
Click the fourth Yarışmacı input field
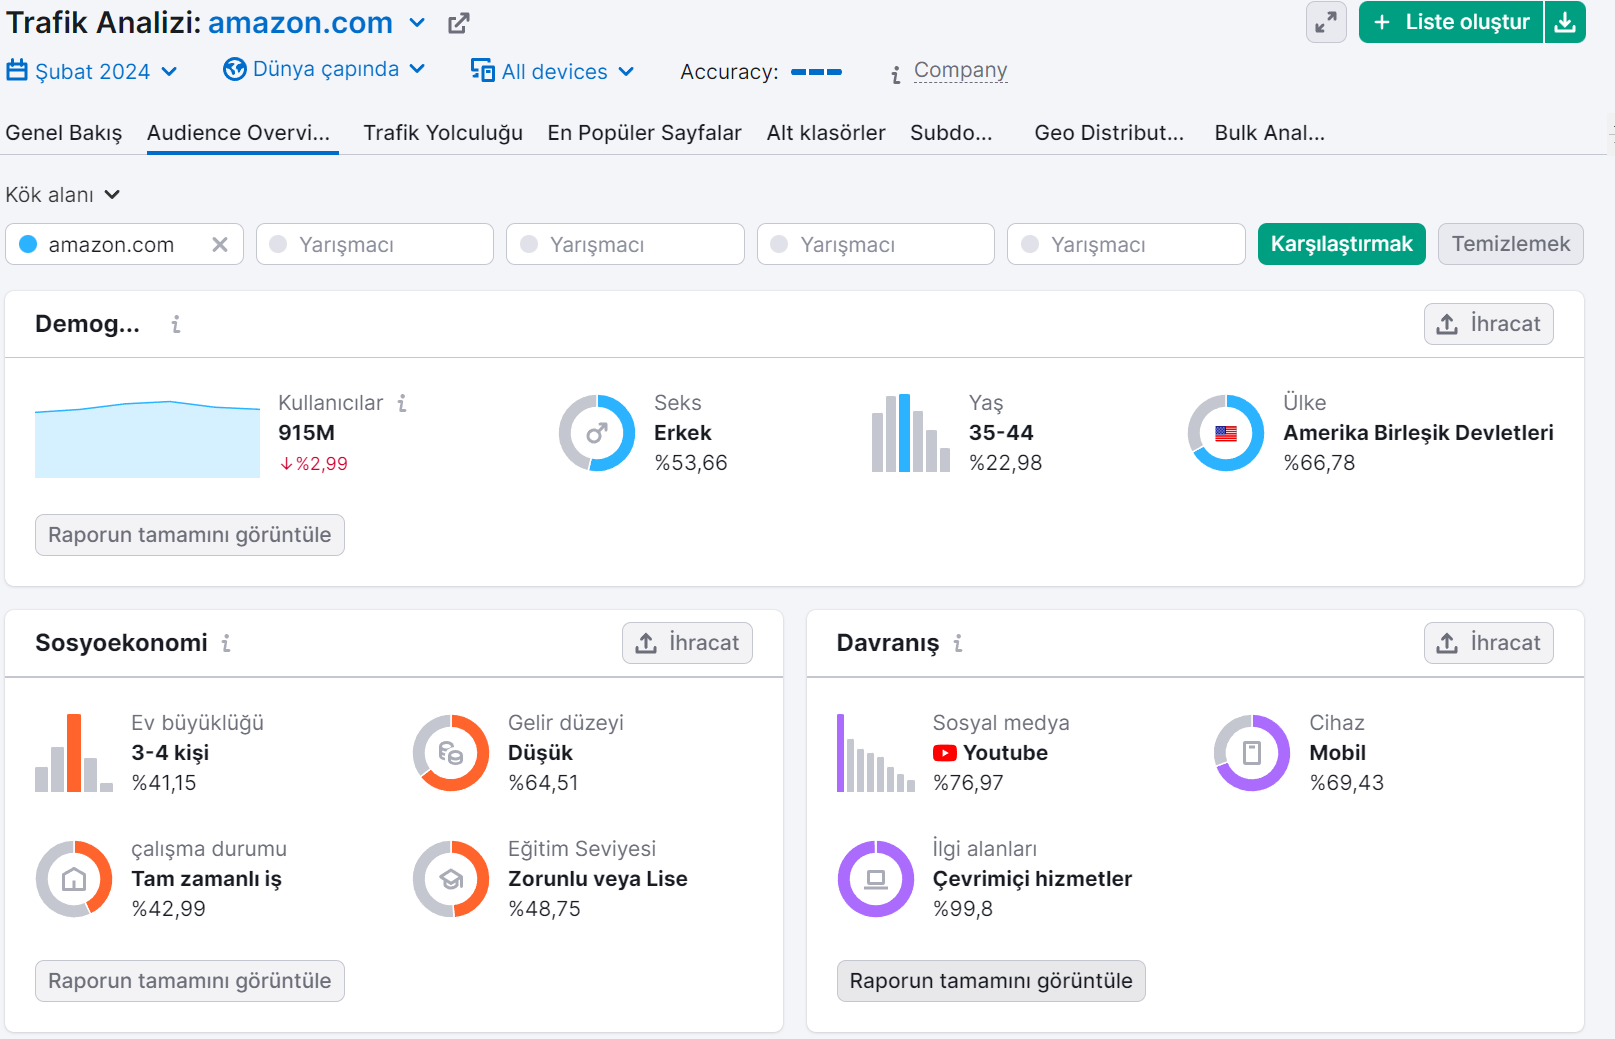coord(1126,244)
